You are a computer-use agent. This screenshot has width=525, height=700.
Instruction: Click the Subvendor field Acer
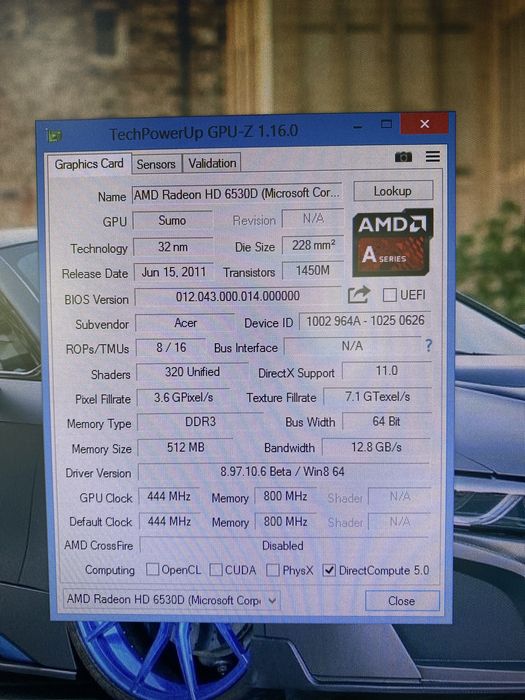185,323
